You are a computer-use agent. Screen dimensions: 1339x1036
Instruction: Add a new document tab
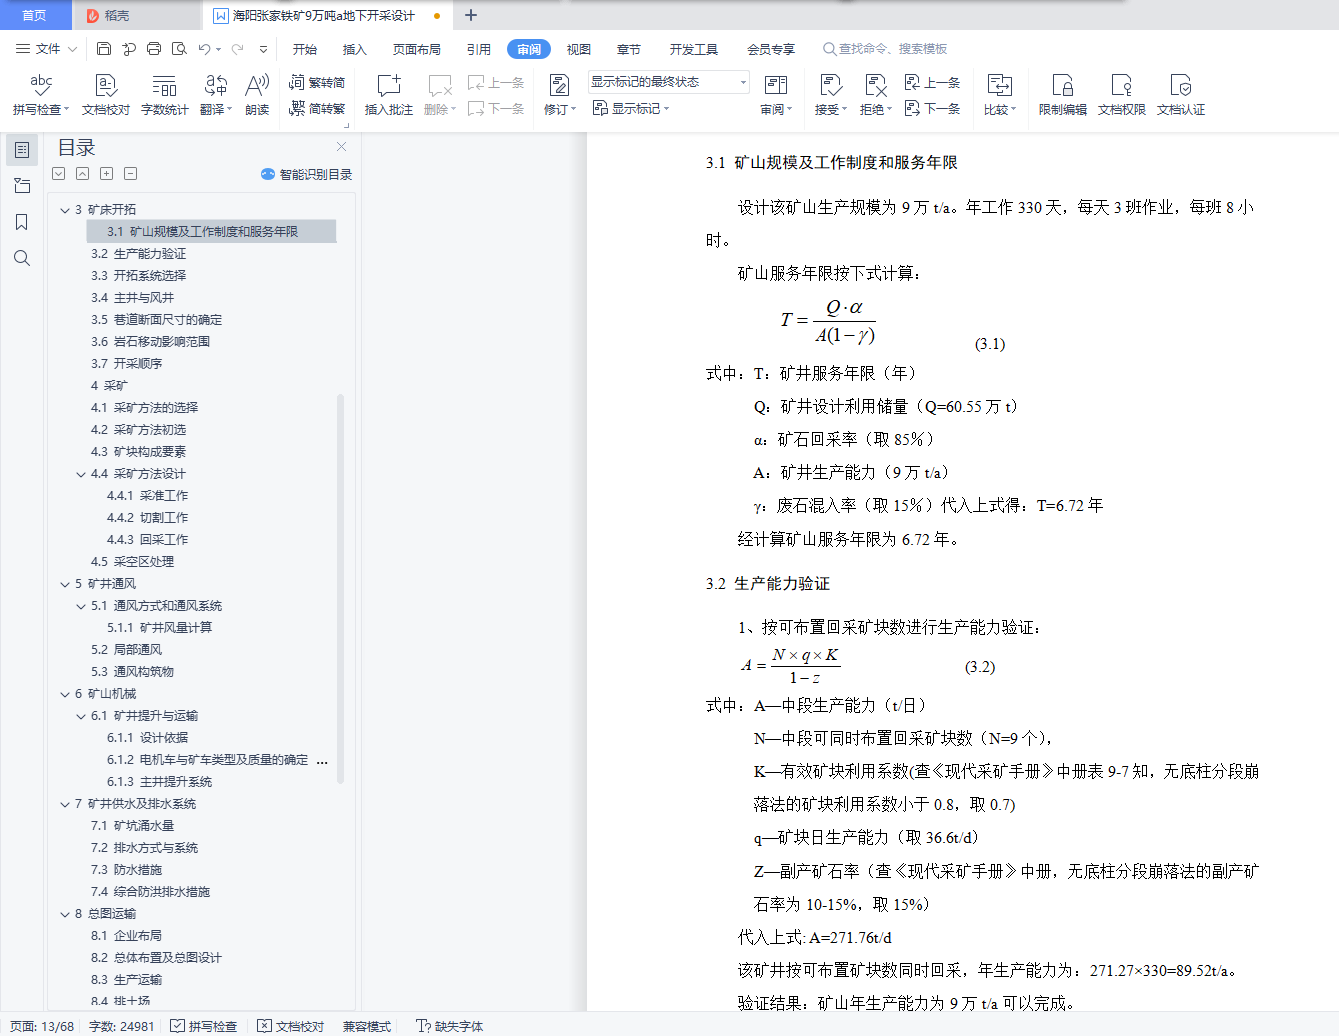(471, 15)
